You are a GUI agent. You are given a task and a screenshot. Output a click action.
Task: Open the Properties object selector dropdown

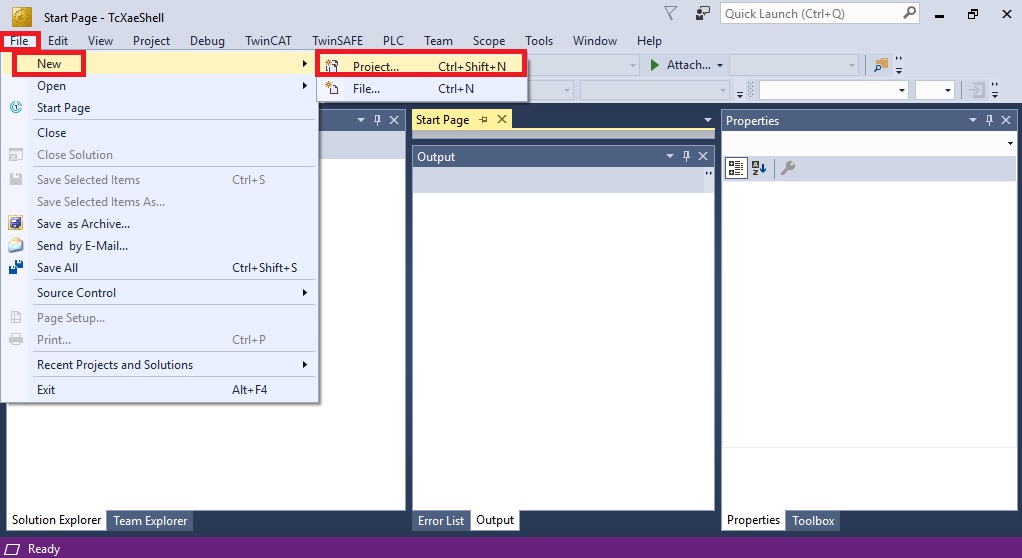[1010, 143]
